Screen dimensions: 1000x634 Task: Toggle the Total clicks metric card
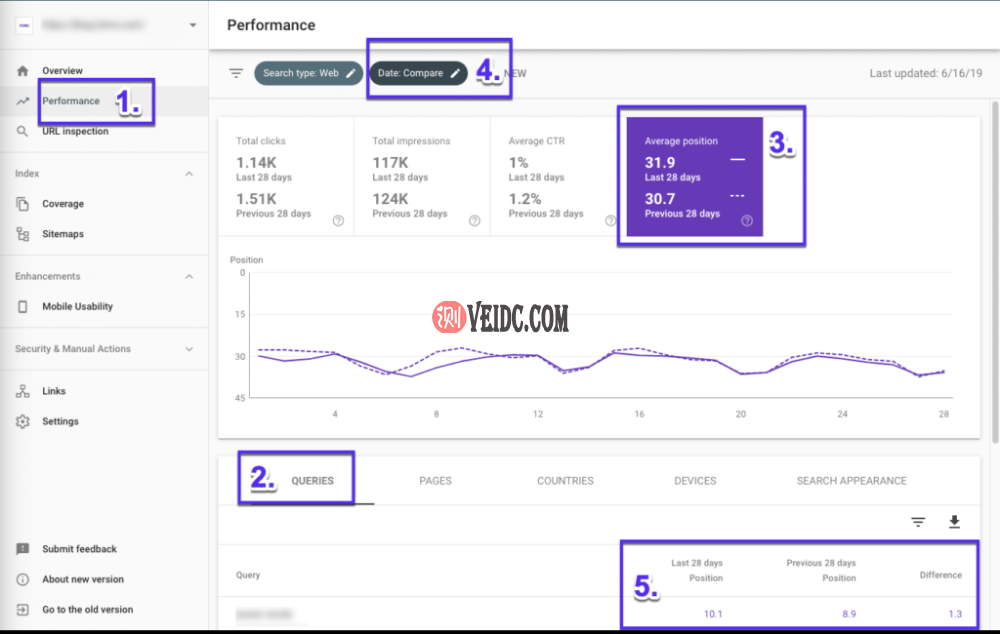(285, 177)
